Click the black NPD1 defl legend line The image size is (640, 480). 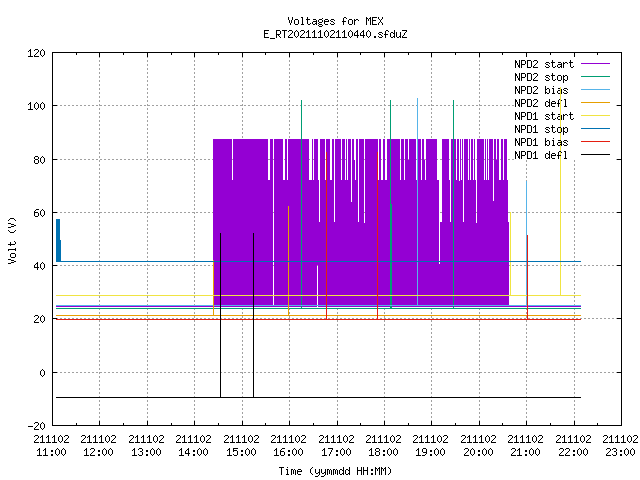click(x=595, y=155)
